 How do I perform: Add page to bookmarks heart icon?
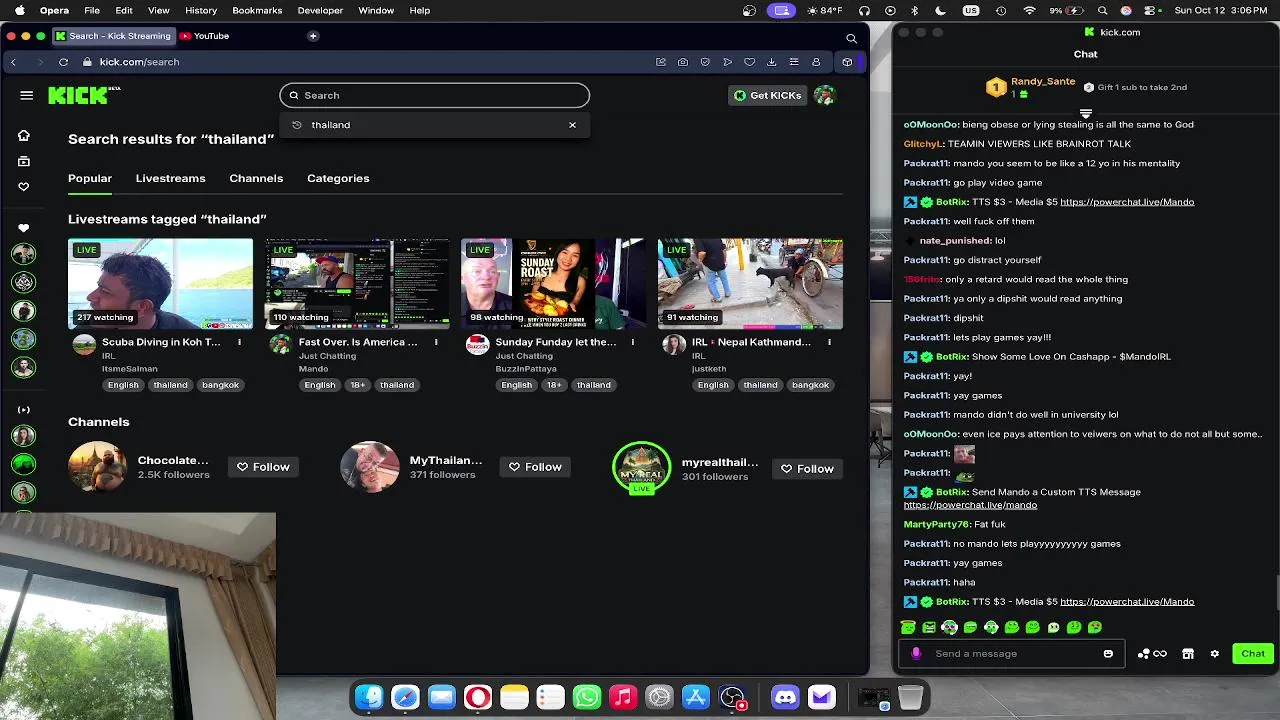[x=749, y=62]
